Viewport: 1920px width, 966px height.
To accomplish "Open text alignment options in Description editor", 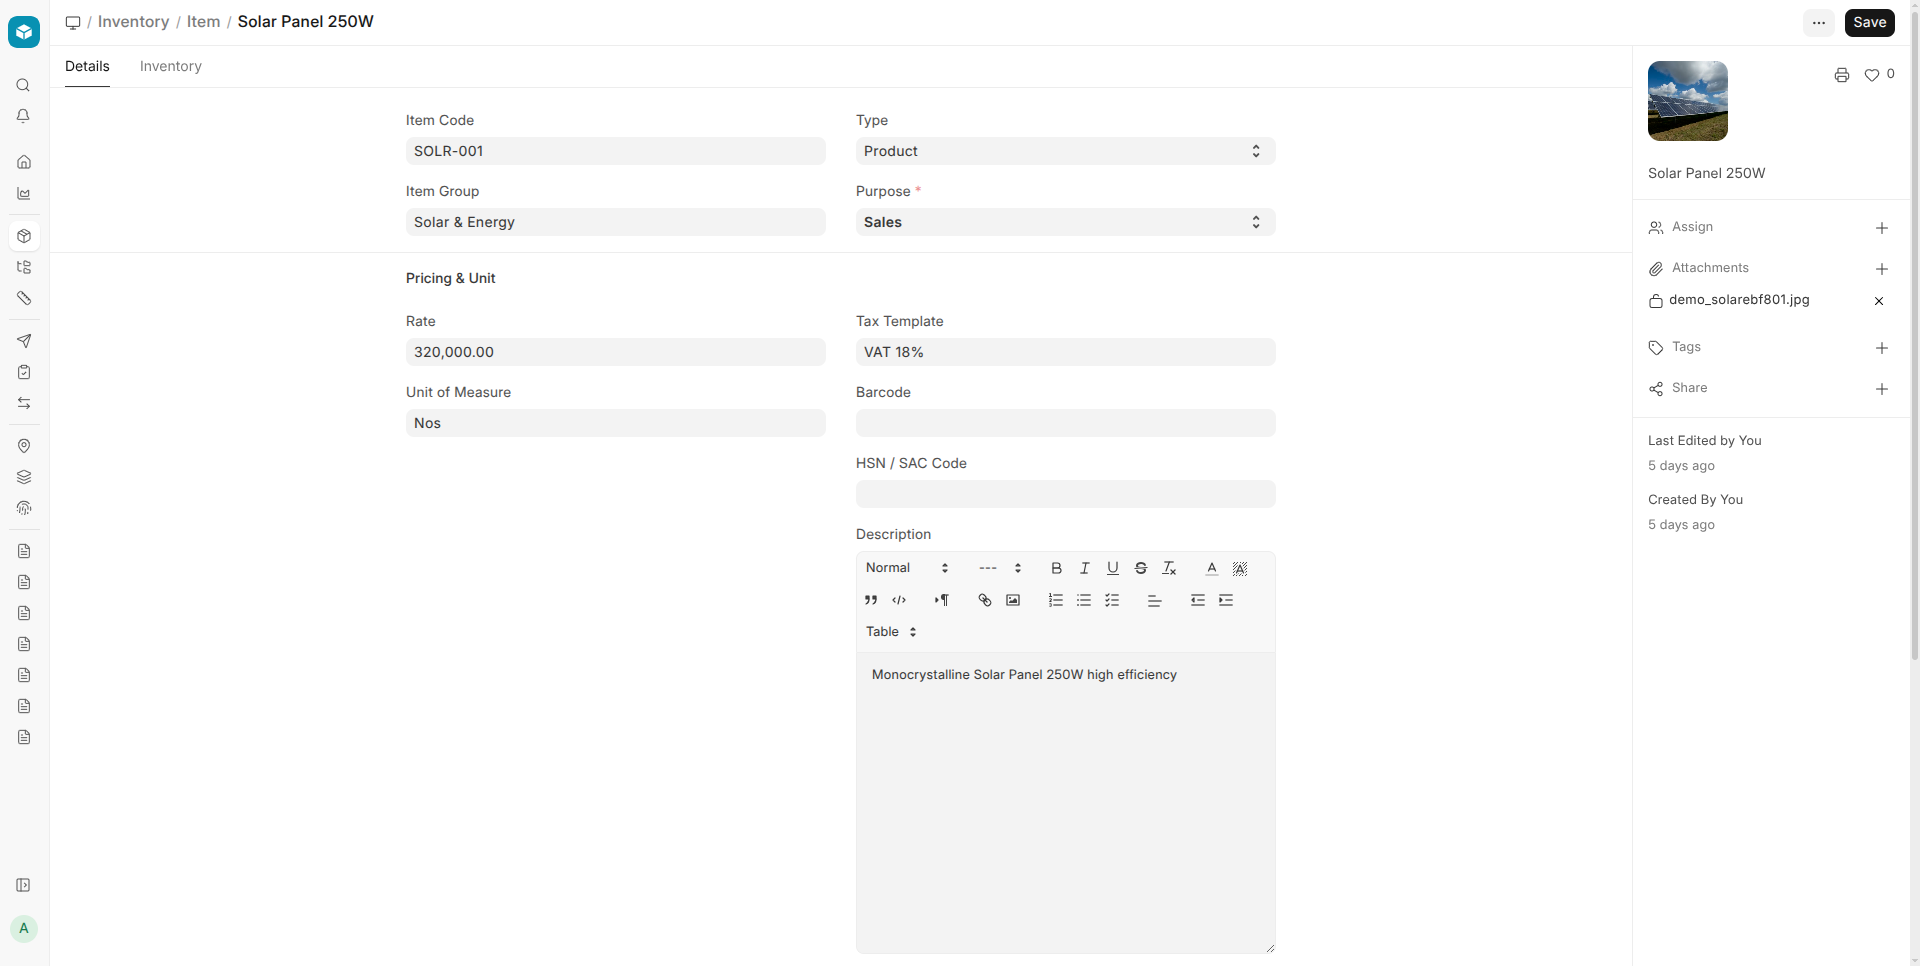I will [1154, 600].
